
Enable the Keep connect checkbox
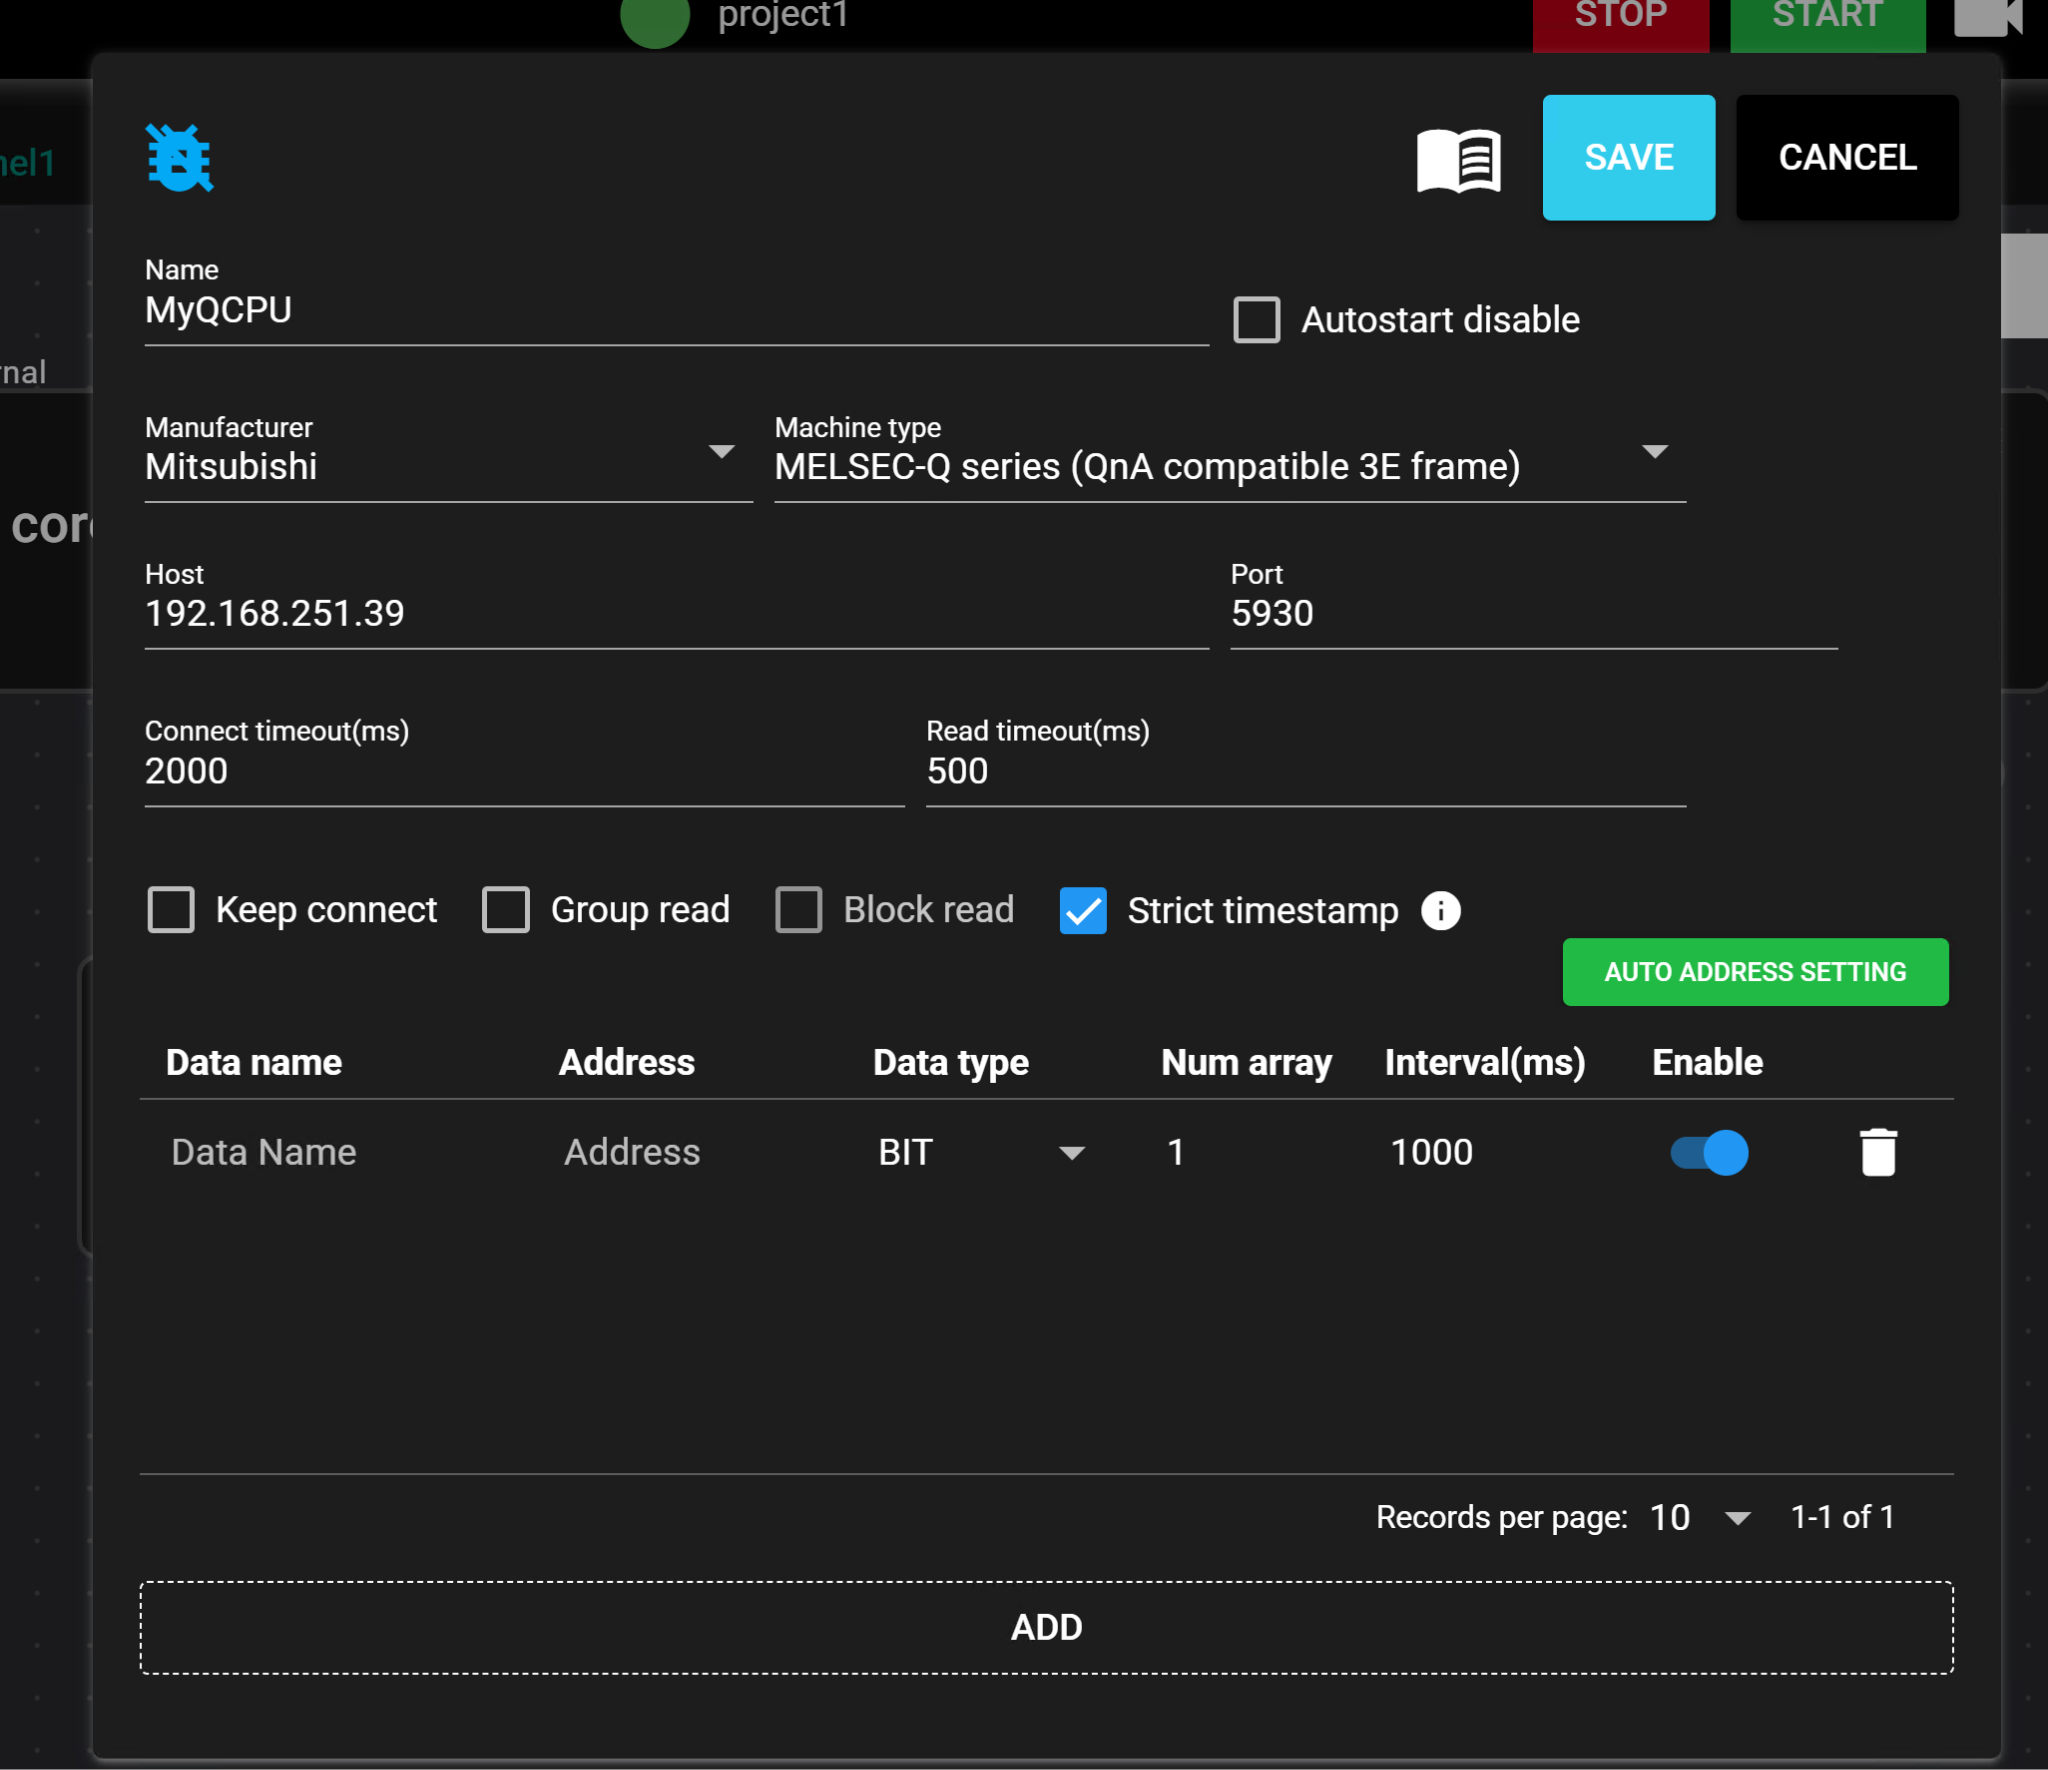click(171, 910)
